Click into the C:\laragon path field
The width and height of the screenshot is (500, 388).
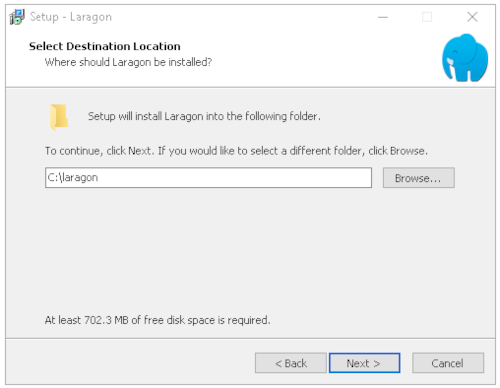click(208, 178)
